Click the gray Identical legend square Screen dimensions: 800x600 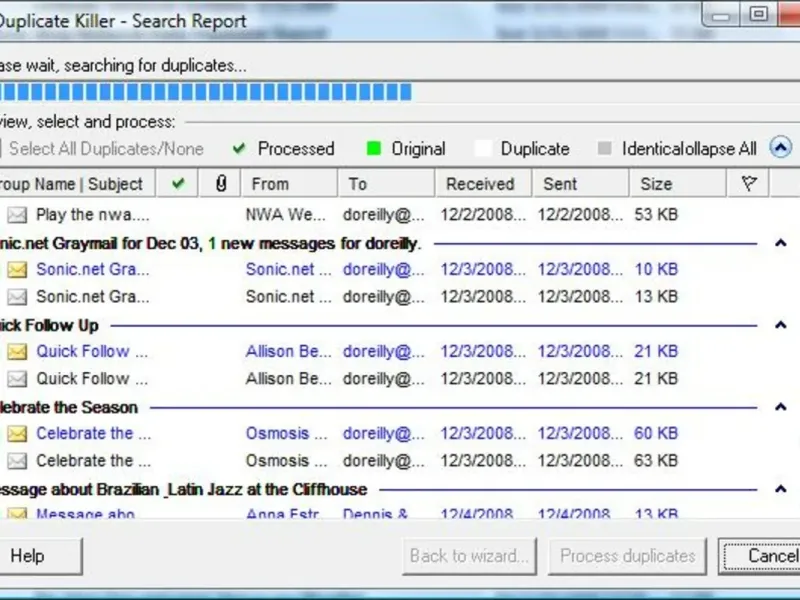coord(604,148)
